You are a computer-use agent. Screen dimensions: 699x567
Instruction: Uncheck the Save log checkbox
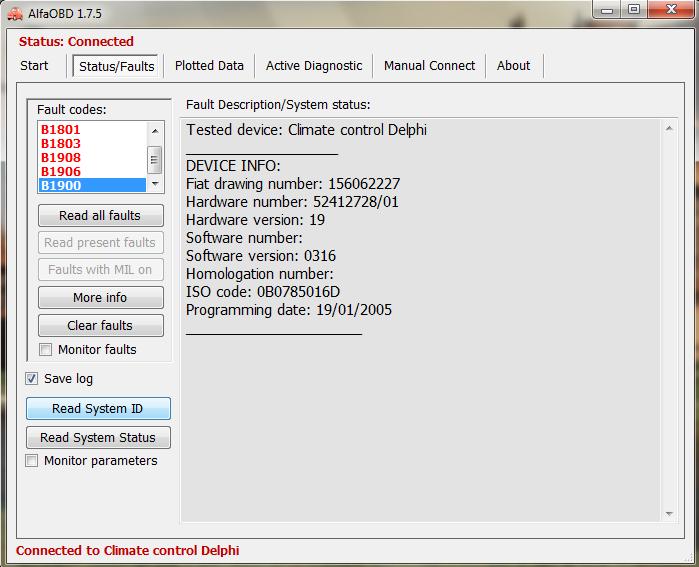pos(31,379)
